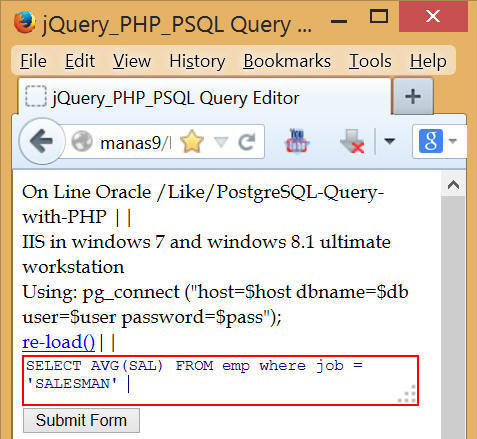Click the Submit Form button
This screenshot has height=439, width=477.
pyautogui.click(x=81, y=420)
